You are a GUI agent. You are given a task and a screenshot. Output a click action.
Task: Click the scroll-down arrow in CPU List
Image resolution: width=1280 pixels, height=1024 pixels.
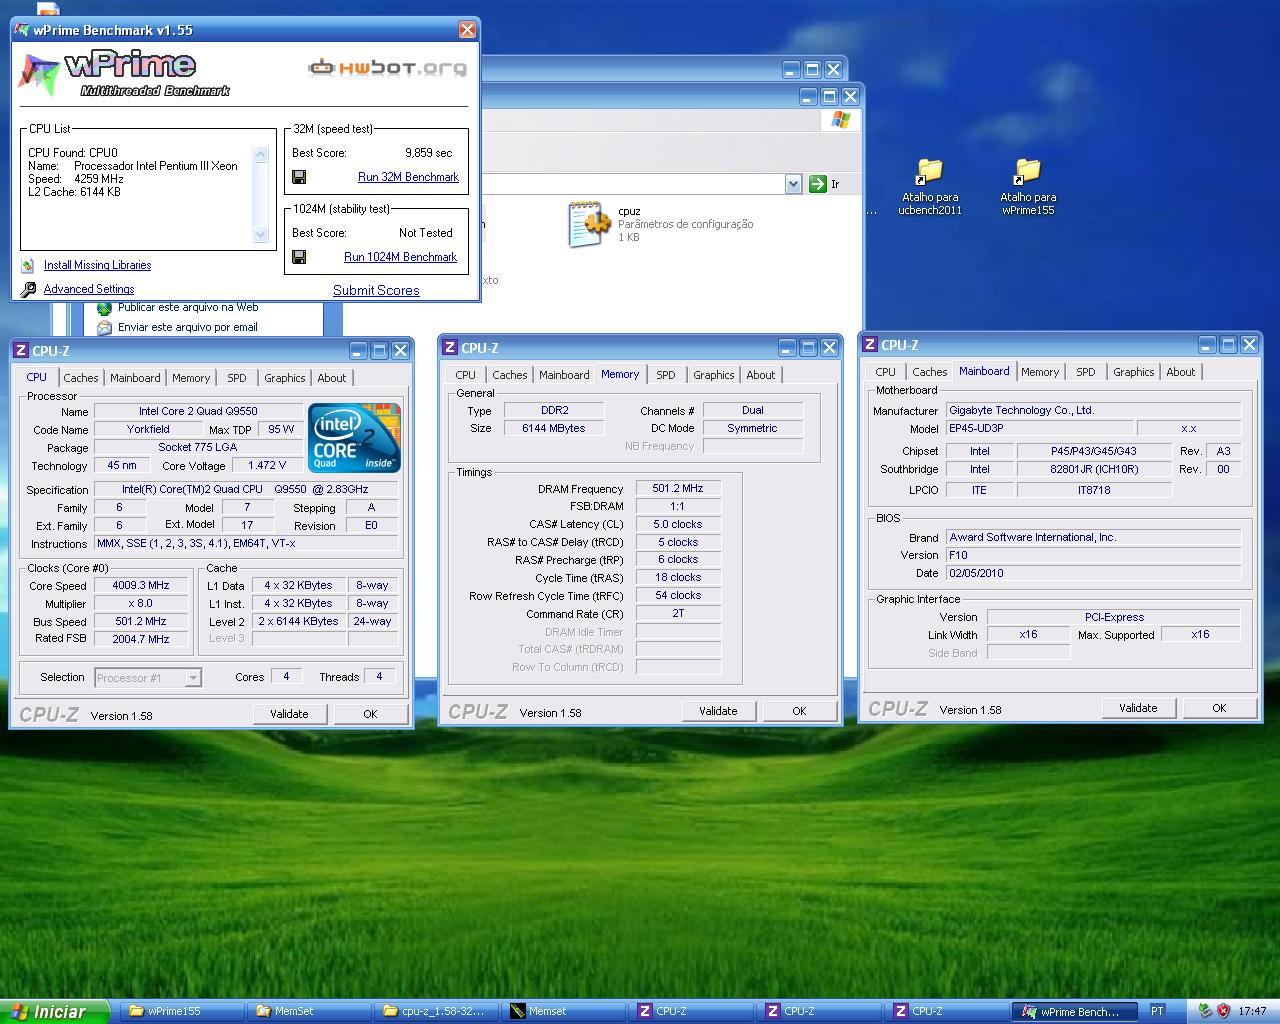261,235
